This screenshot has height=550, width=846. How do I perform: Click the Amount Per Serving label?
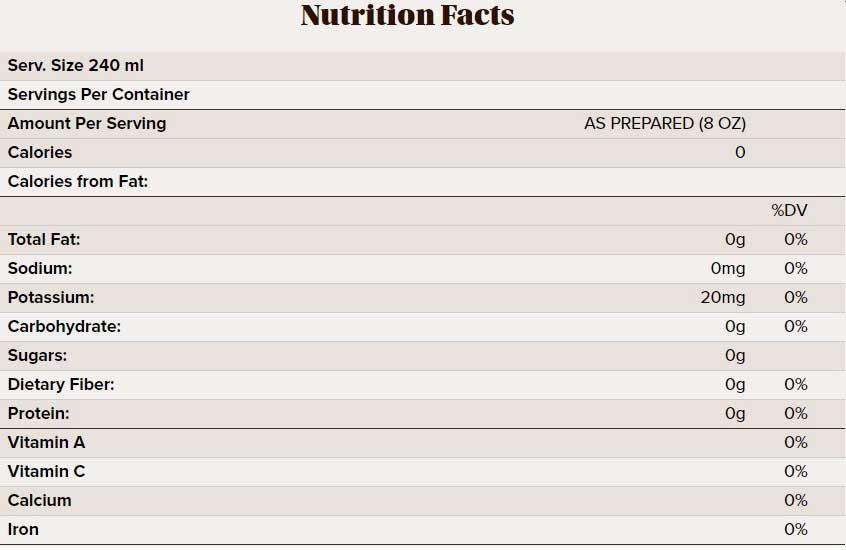click(x=87, y=124)
